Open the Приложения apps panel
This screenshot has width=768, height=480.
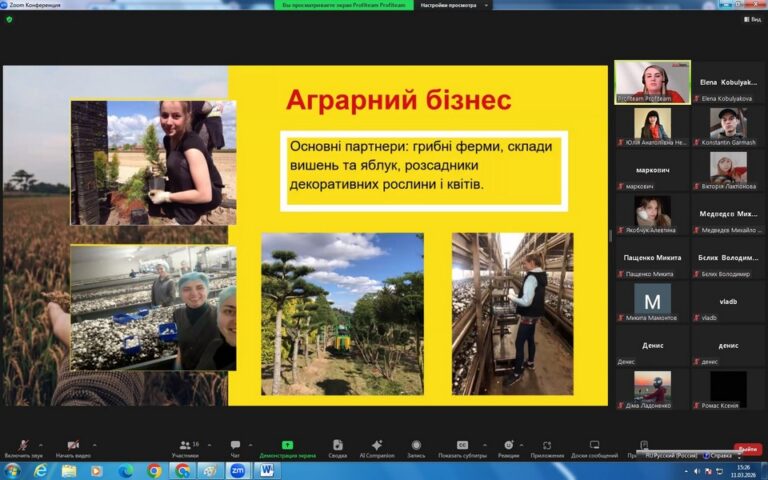547,446
